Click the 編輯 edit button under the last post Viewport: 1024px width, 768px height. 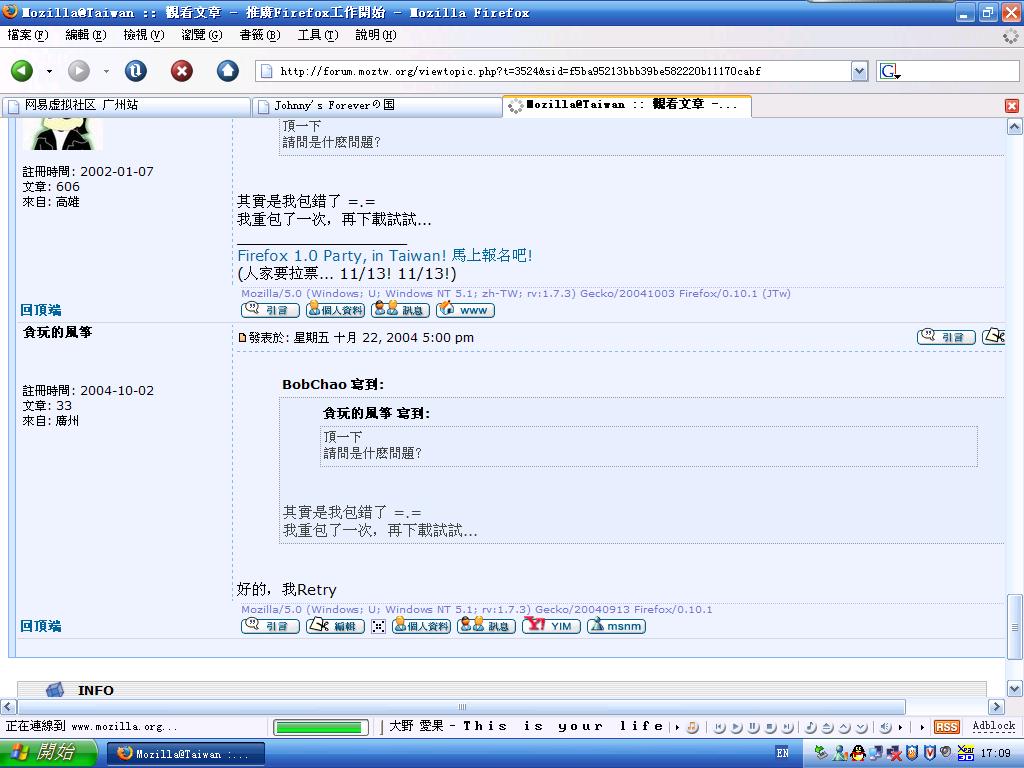pyautogui.click(x=335, y=626)
